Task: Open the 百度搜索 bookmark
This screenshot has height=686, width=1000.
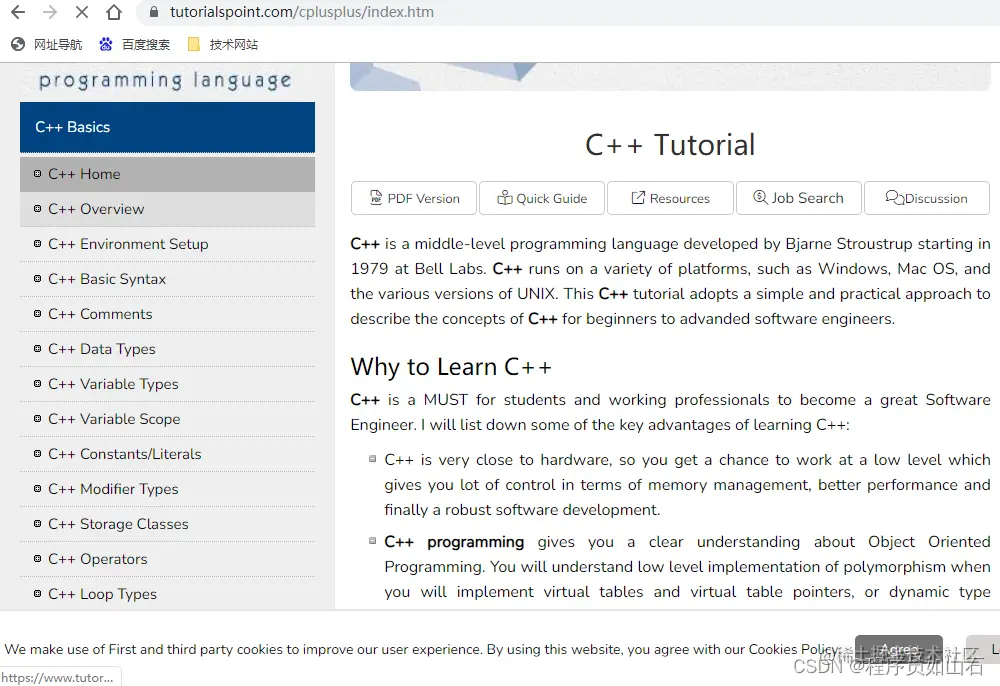Action: pos(135,44)
